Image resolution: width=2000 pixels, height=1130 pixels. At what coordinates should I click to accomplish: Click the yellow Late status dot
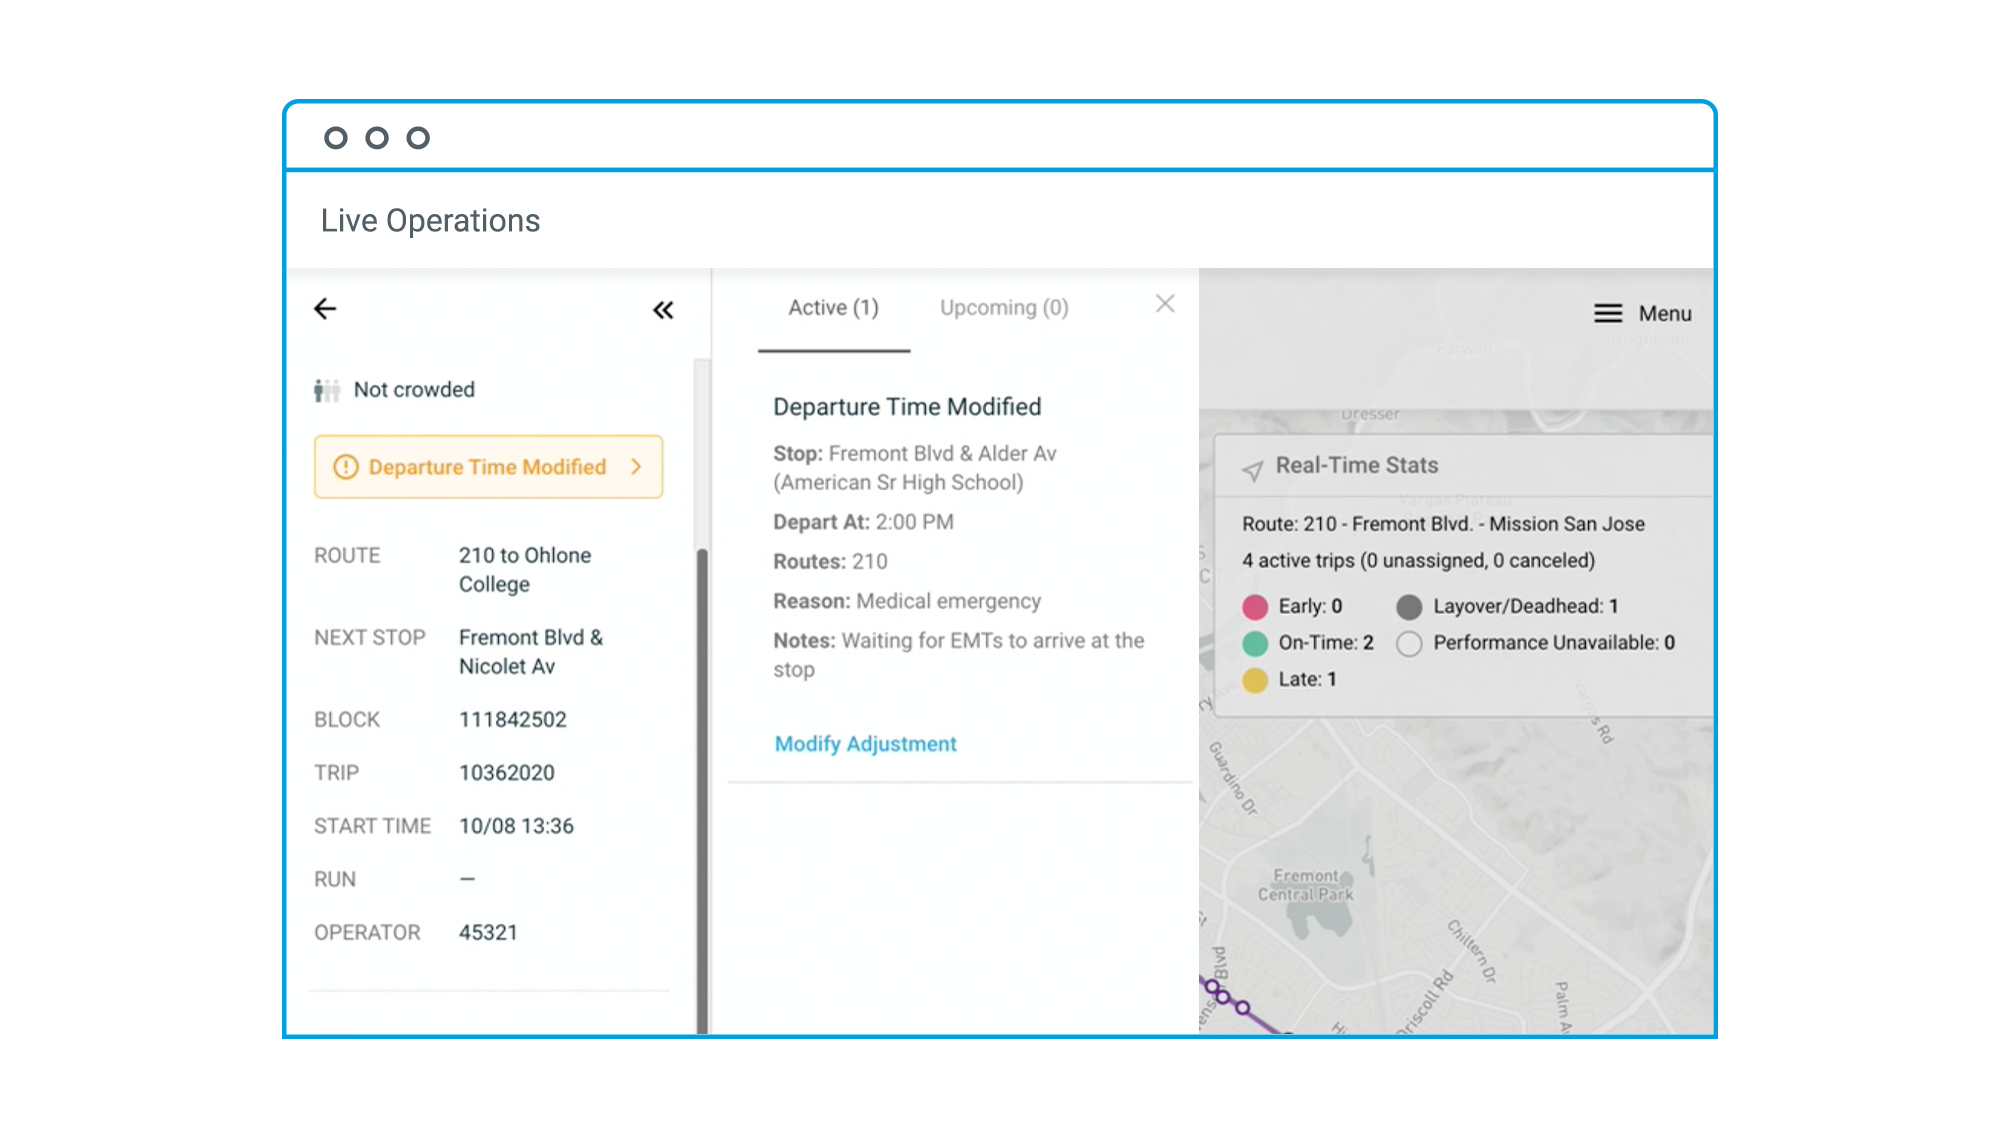1255,680
